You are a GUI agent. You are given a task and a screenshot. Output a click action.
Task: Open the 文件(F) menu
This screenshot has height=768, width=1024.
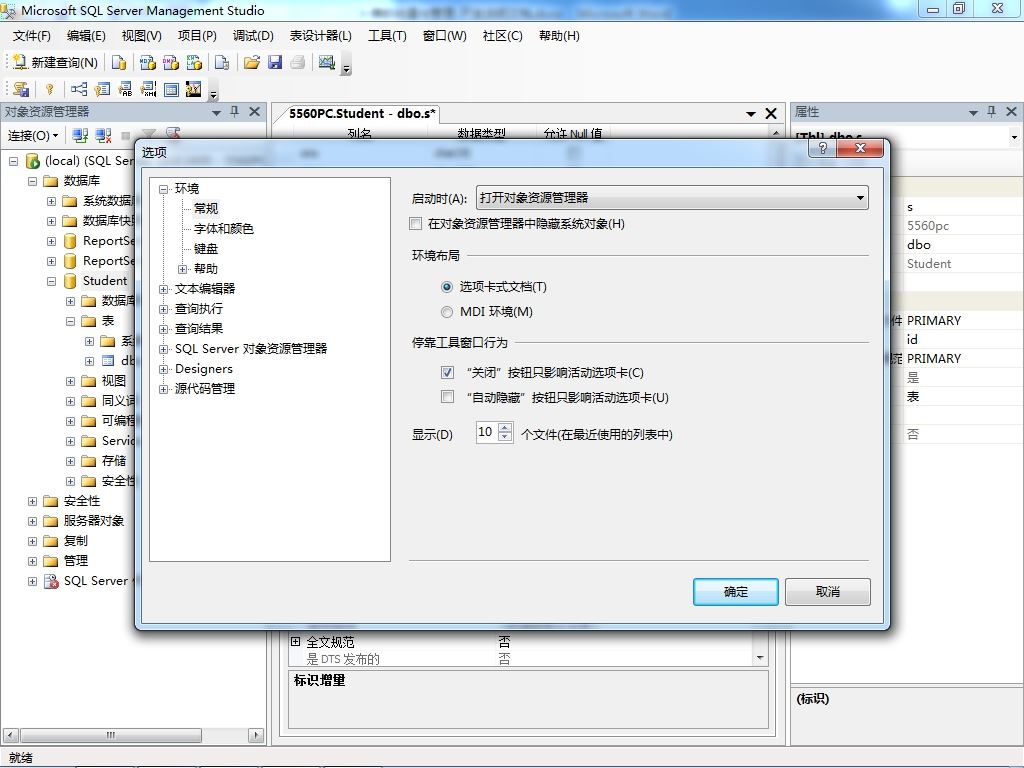[x=31, y=36]
